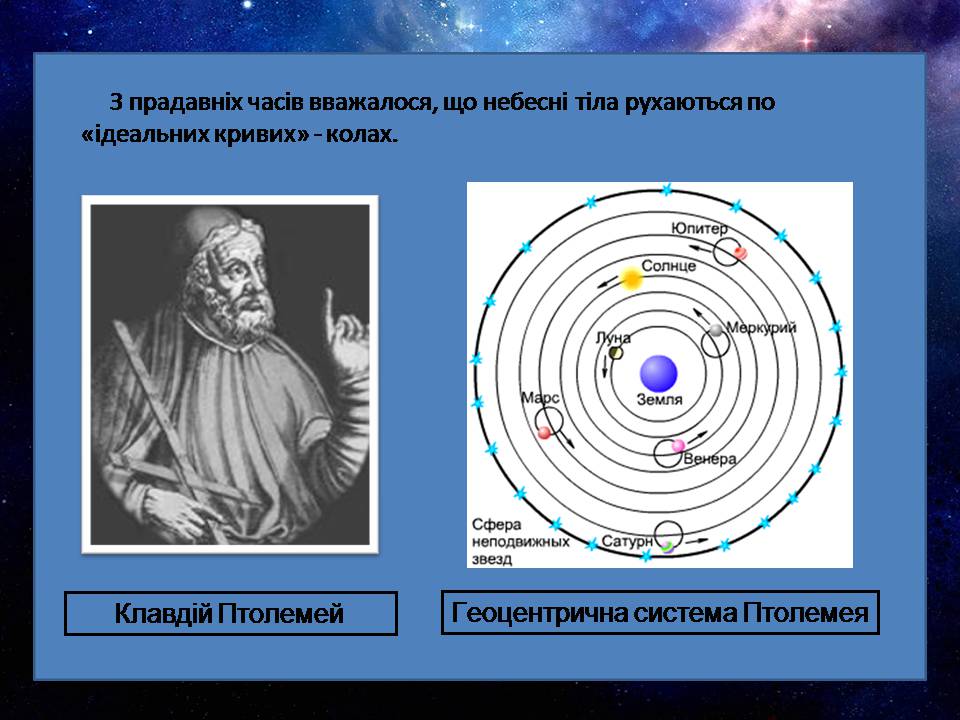Select the Saturn planet labeled Сатурн
Viewport: 960px width, 720px height.
(667, 546)
